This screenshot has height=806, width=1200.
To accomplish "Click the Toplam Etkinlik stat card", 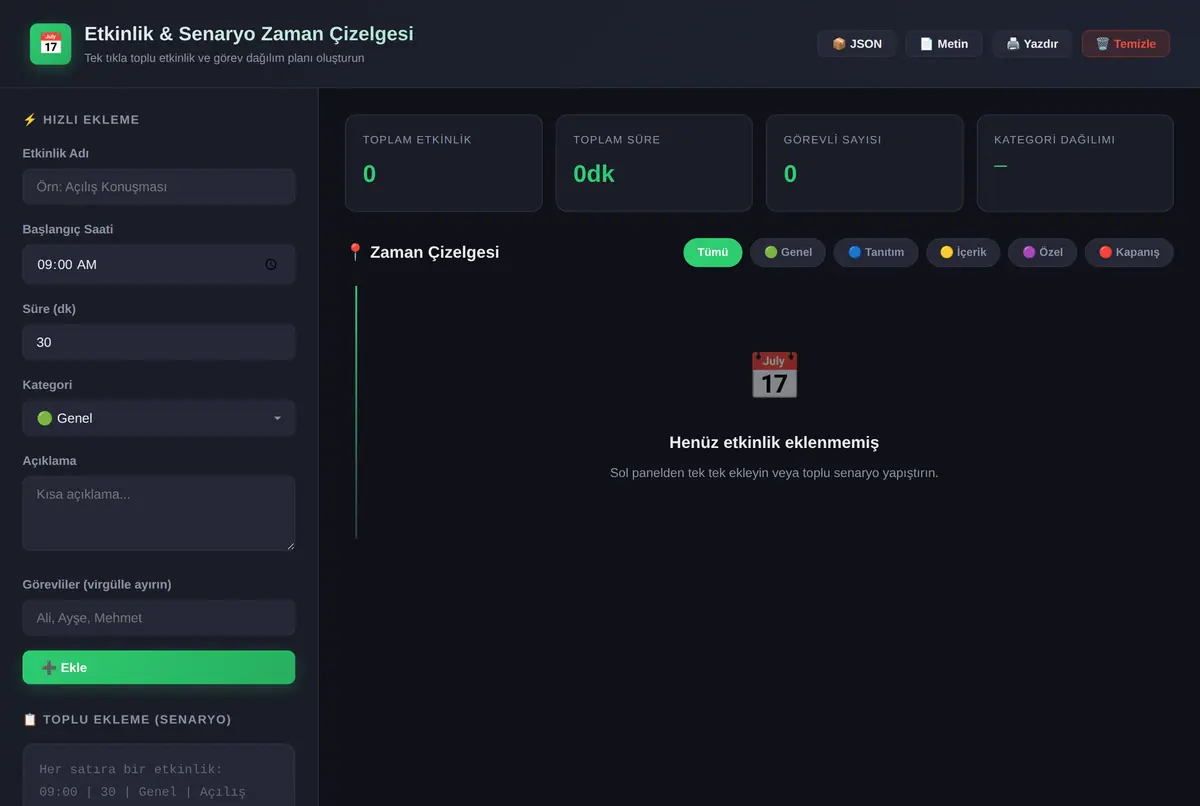I will tap(444, 163).
